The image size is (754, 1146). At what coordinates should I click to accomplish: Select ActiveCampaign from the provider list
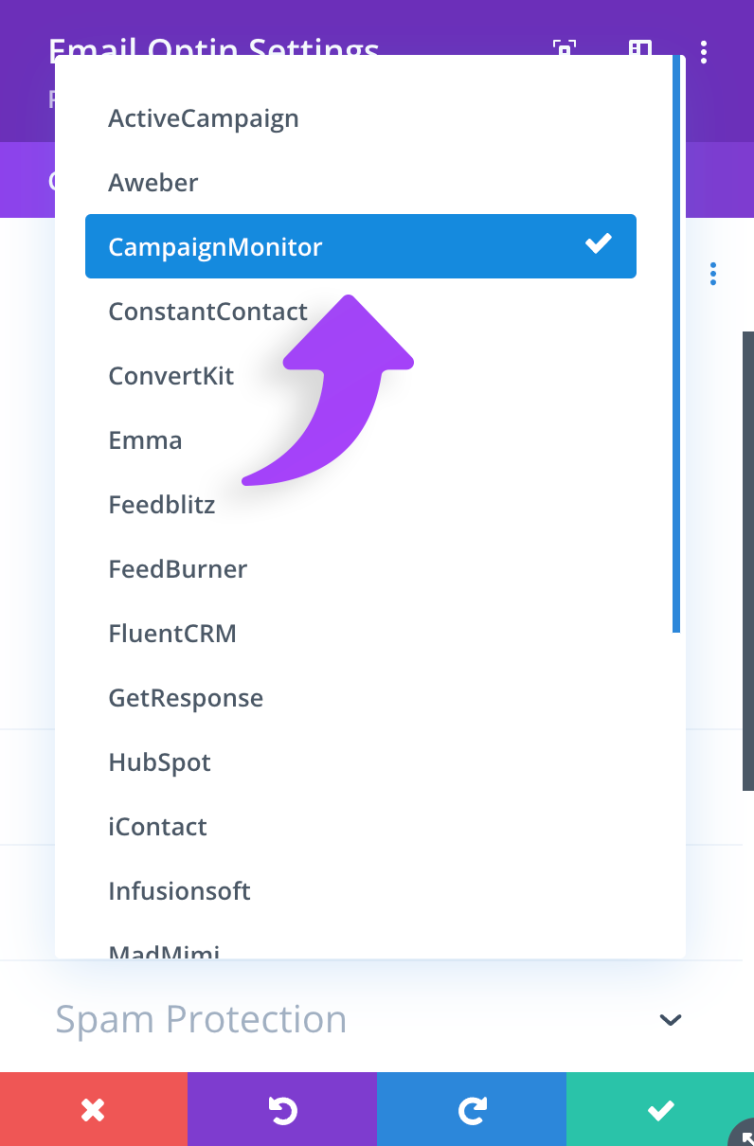coord(203,118)
